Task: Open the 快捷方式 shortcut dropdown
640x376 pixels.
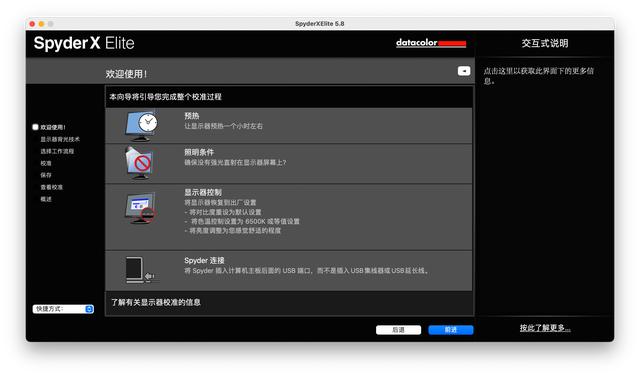Action: [63, 309]
